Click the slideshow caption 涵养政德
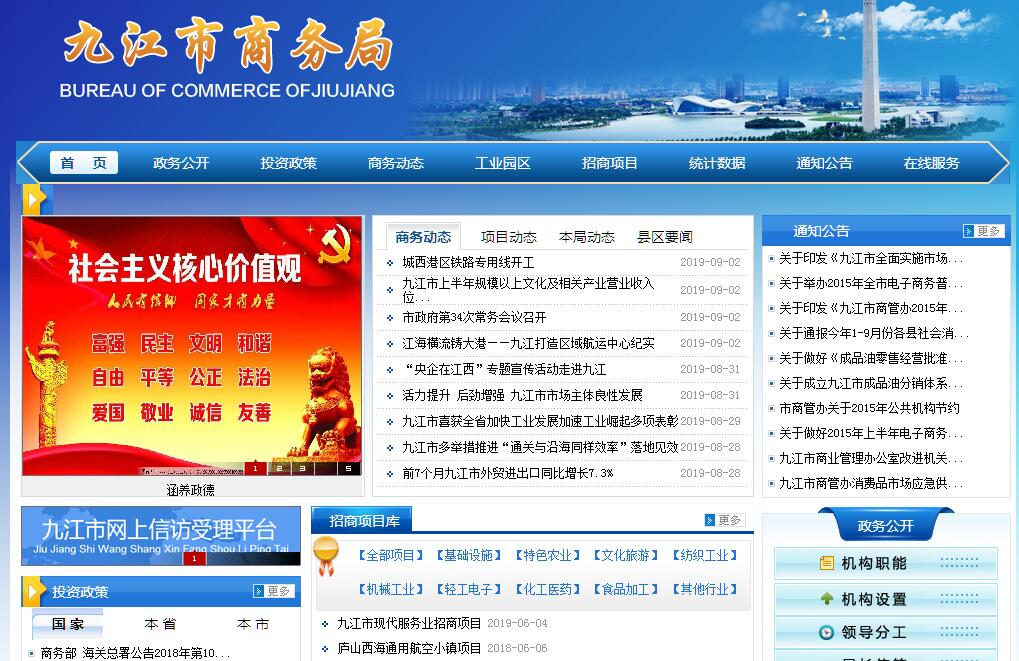This screenshot has width=1019, height=661. pos(190,489)
